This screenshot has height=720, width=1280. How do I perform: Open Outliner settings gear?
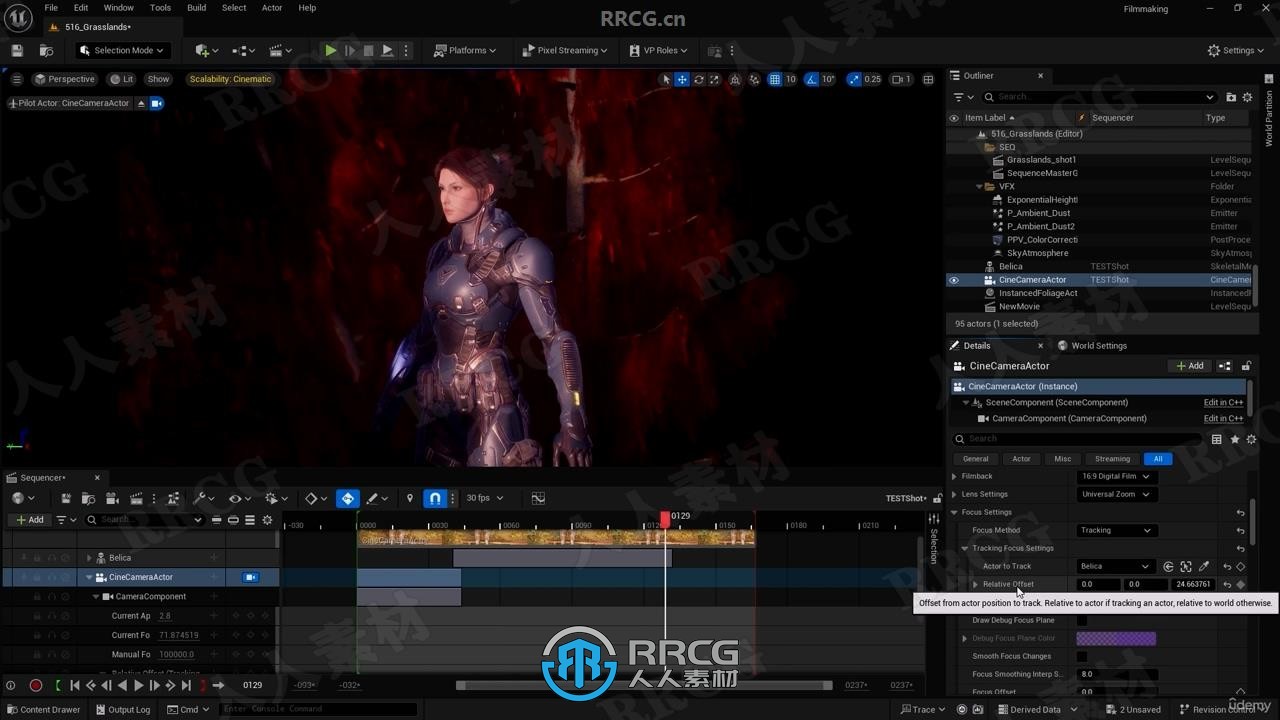[1247, 97]
